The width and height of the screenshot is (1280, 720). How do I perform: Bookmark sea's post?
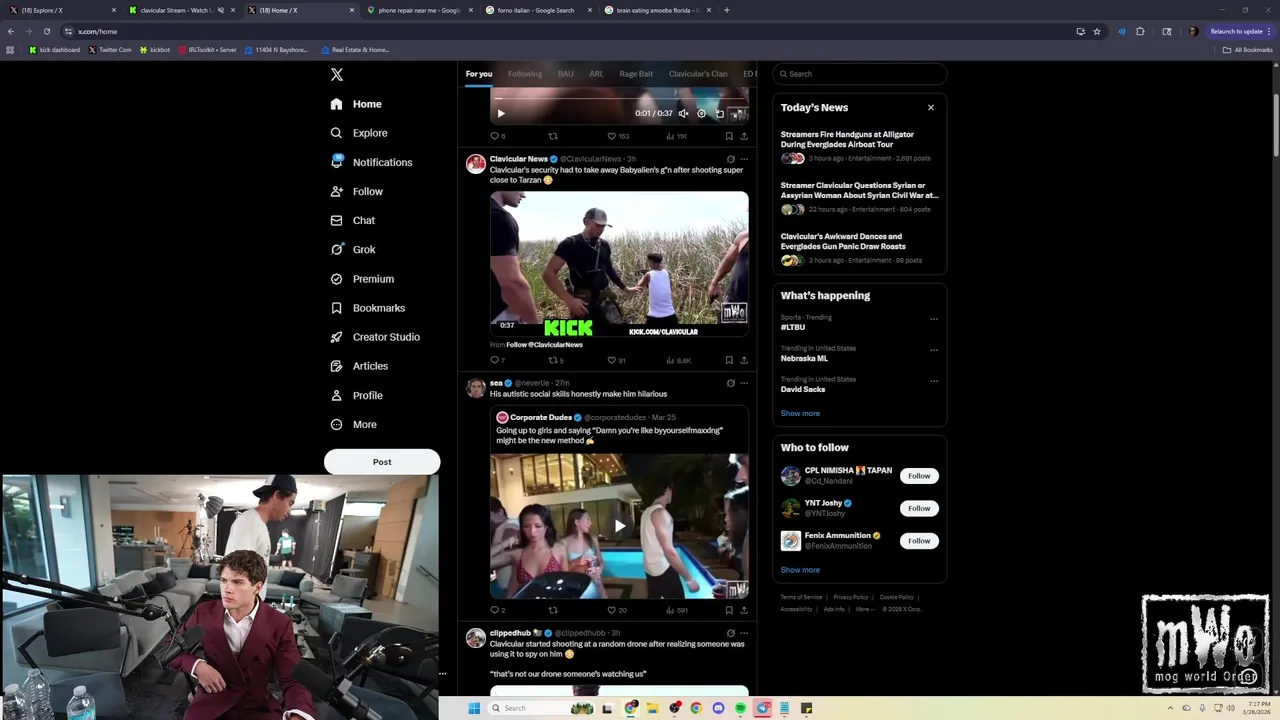click(729, 610)
